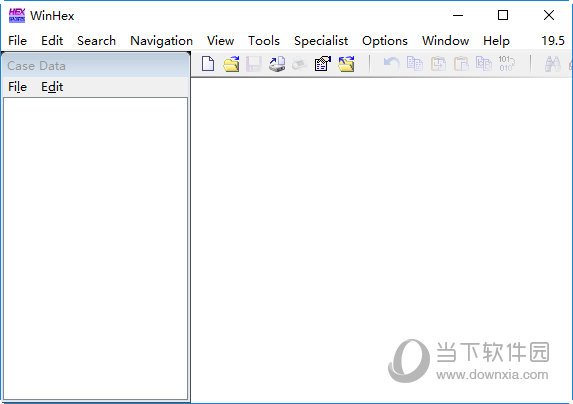Viewport: 573px width, 404px height.
Task: Open a file with the yellow folder icon
Action: 231,64
